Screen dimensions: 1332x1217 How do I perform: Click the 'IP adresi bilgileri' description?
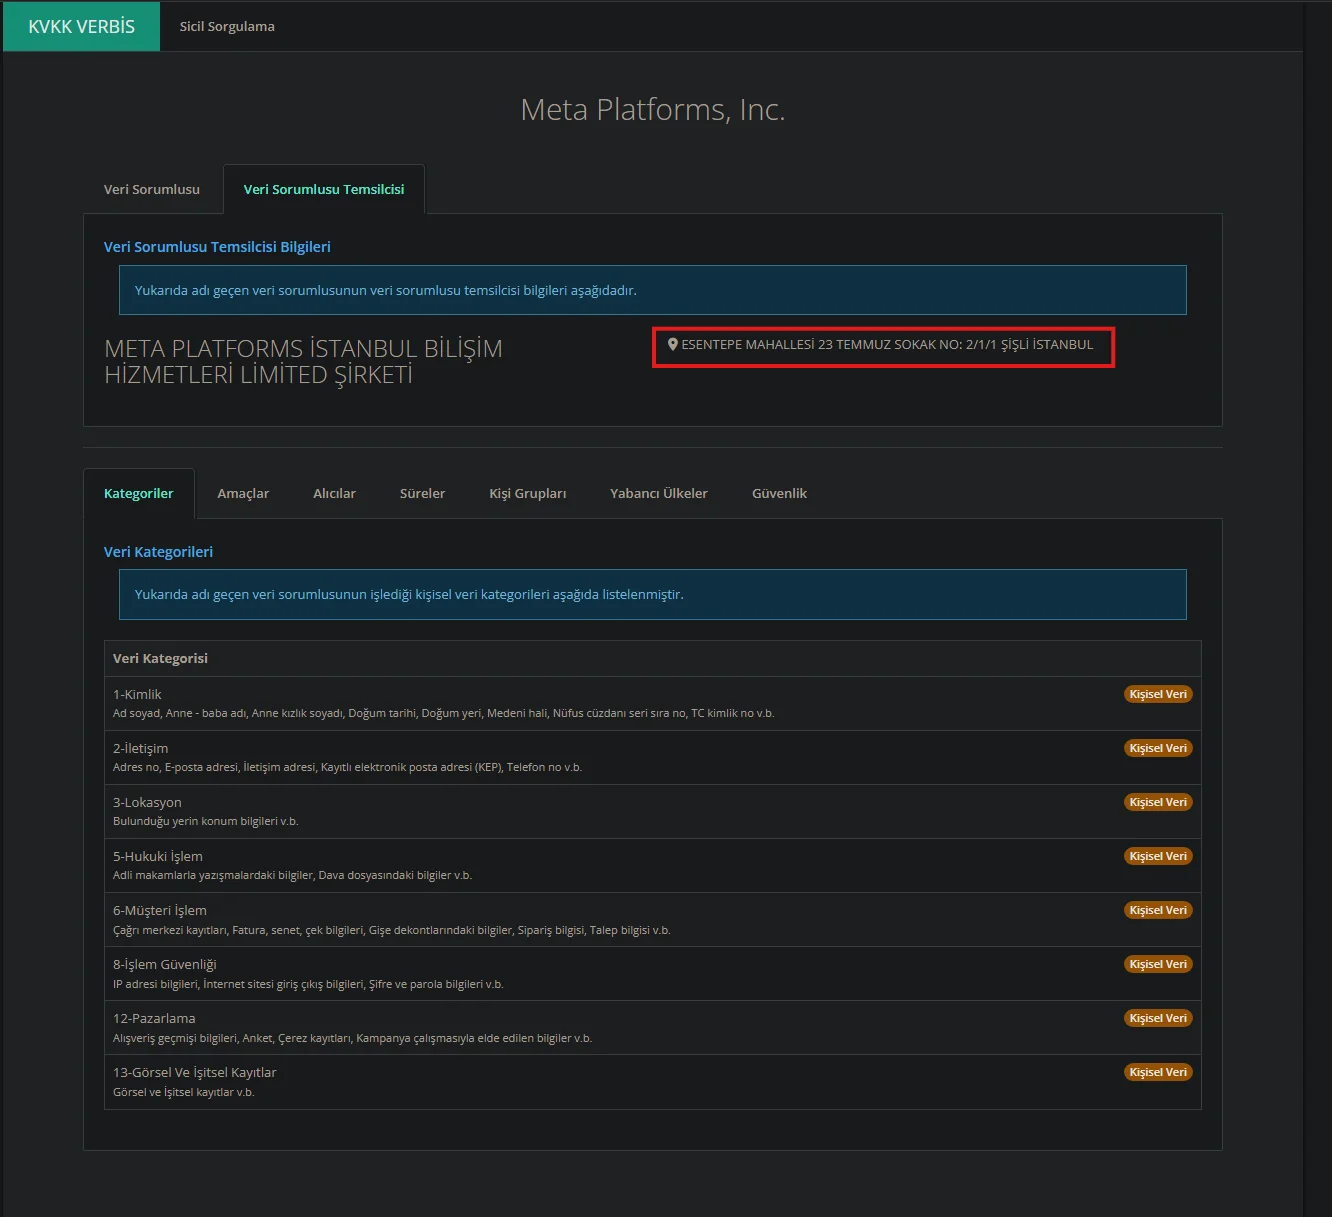coord(308,984)
